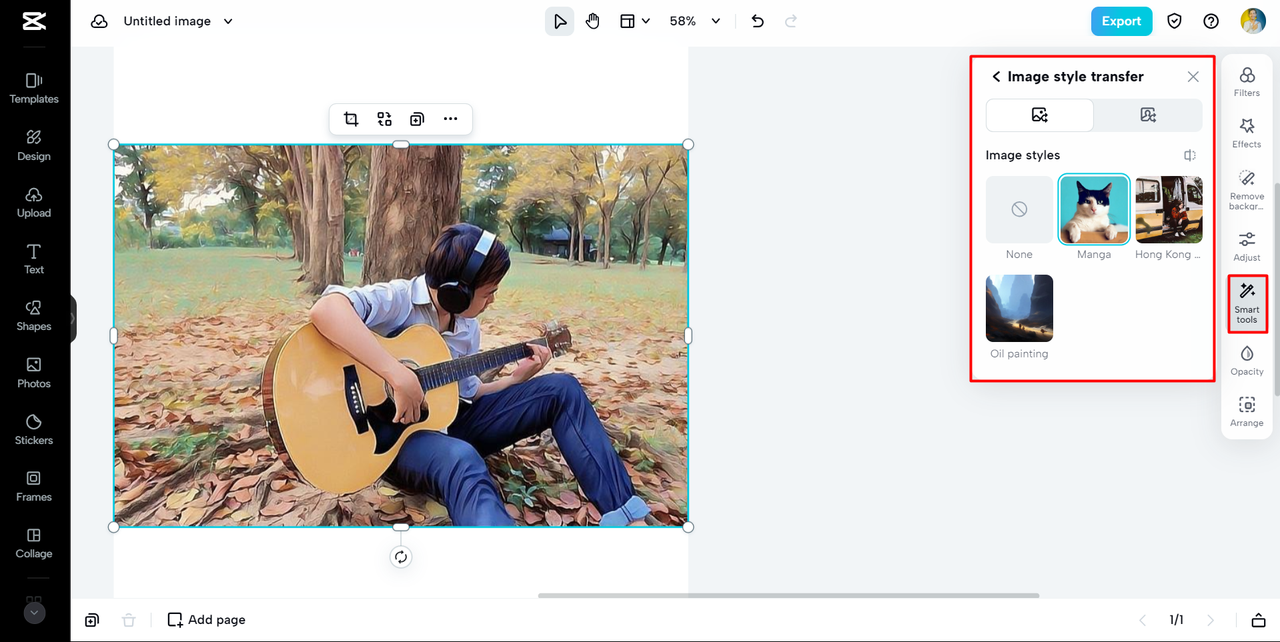Screen dimensions: 1280x642
Task: Collapse the left side panel handle
Action: click(73, 319)
